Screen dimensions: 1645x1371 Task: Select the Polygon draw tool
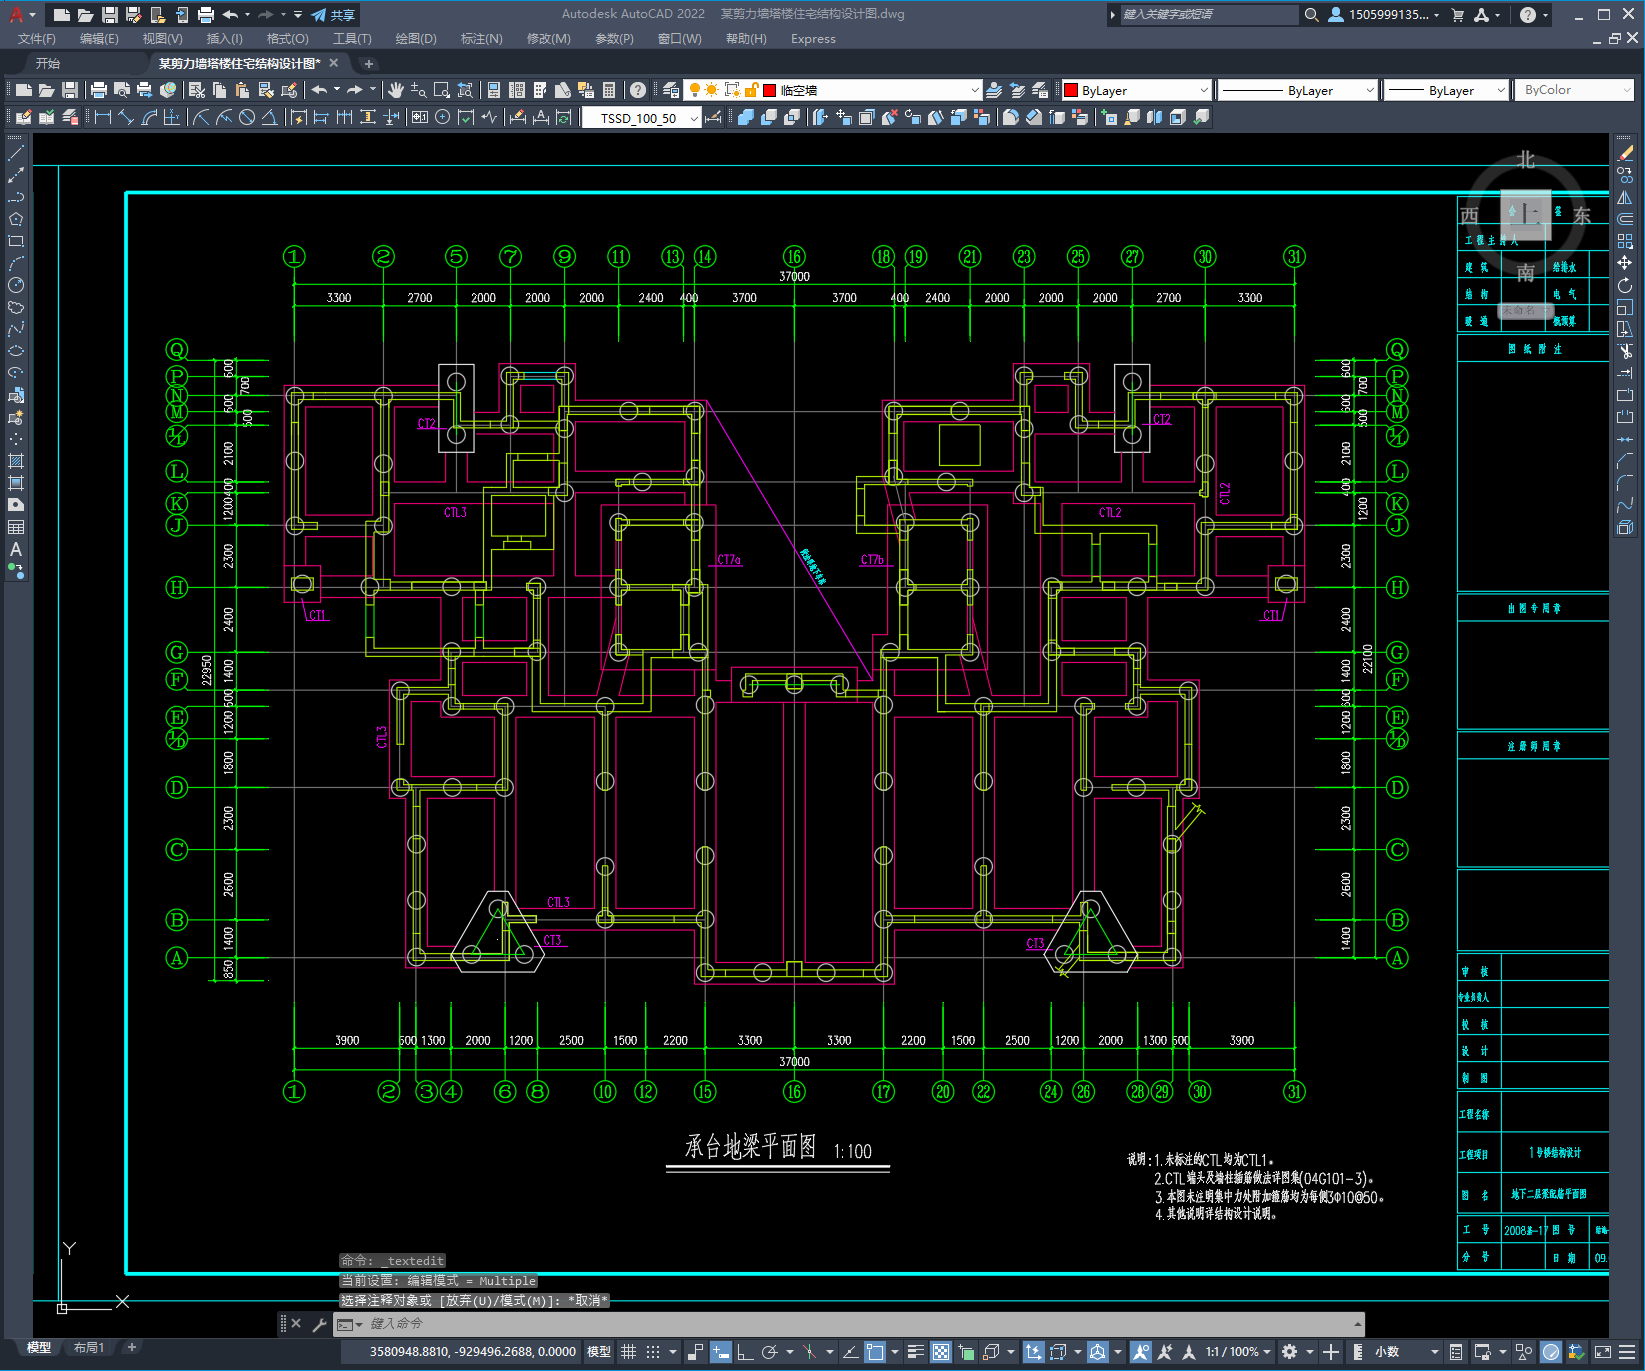coord(16,219)
